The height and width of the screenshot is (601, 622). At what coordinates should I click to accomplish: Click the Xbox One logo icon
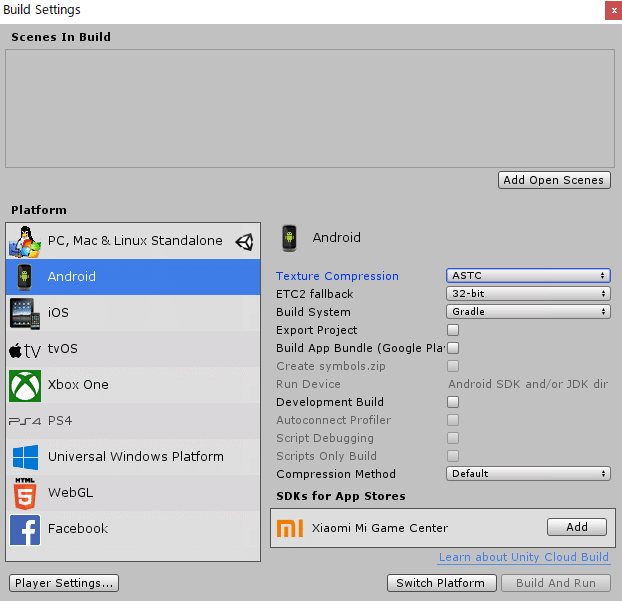[25, 386]
